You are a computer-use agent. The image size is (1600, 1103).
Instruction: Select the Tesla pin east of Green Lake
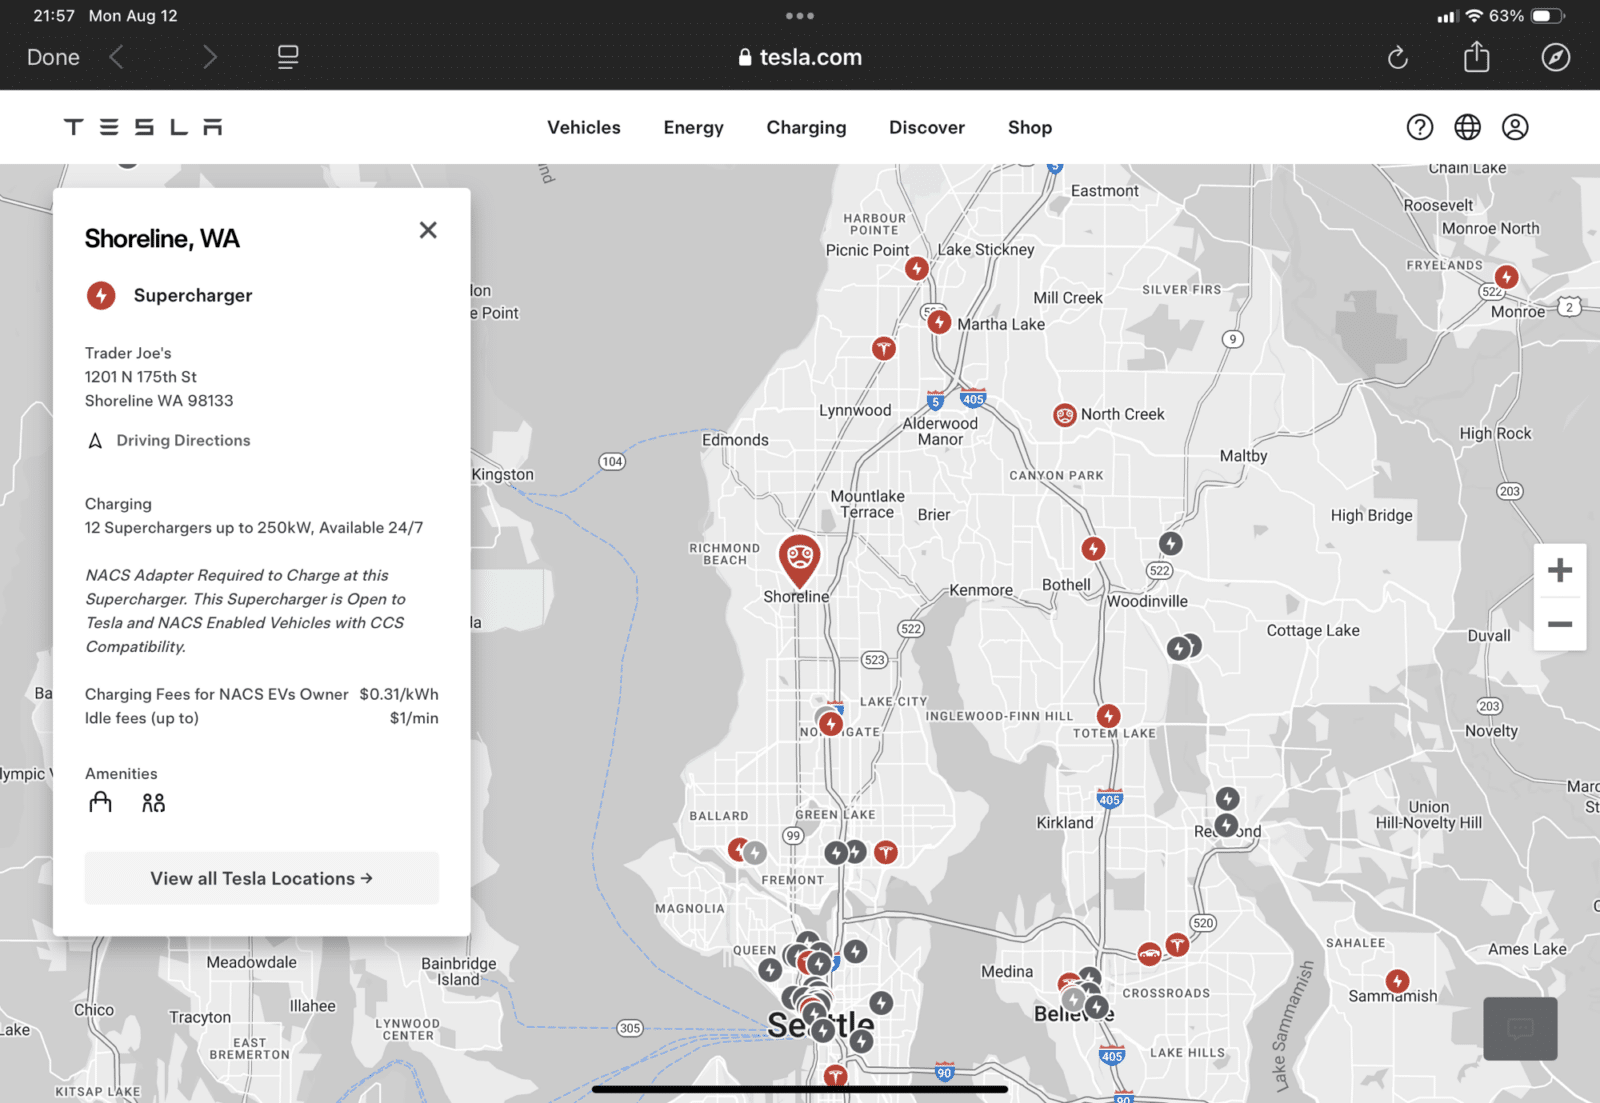pos(885,852)
